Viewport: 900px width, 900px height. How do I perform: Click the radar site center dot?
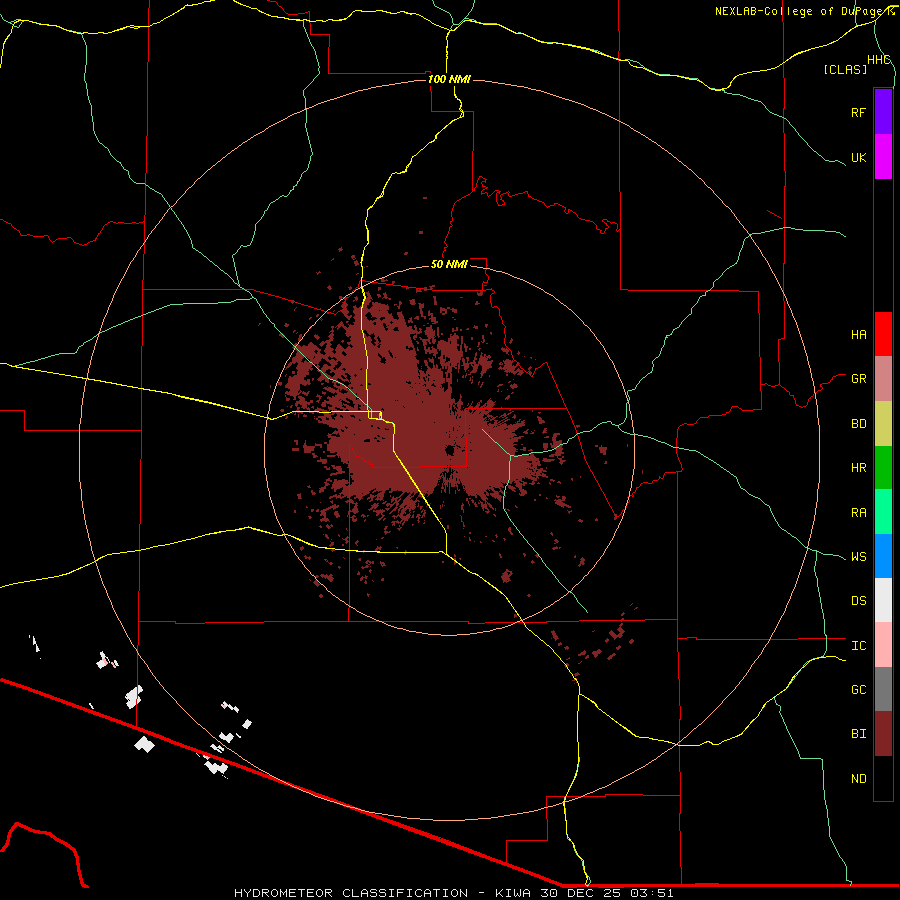450,451
